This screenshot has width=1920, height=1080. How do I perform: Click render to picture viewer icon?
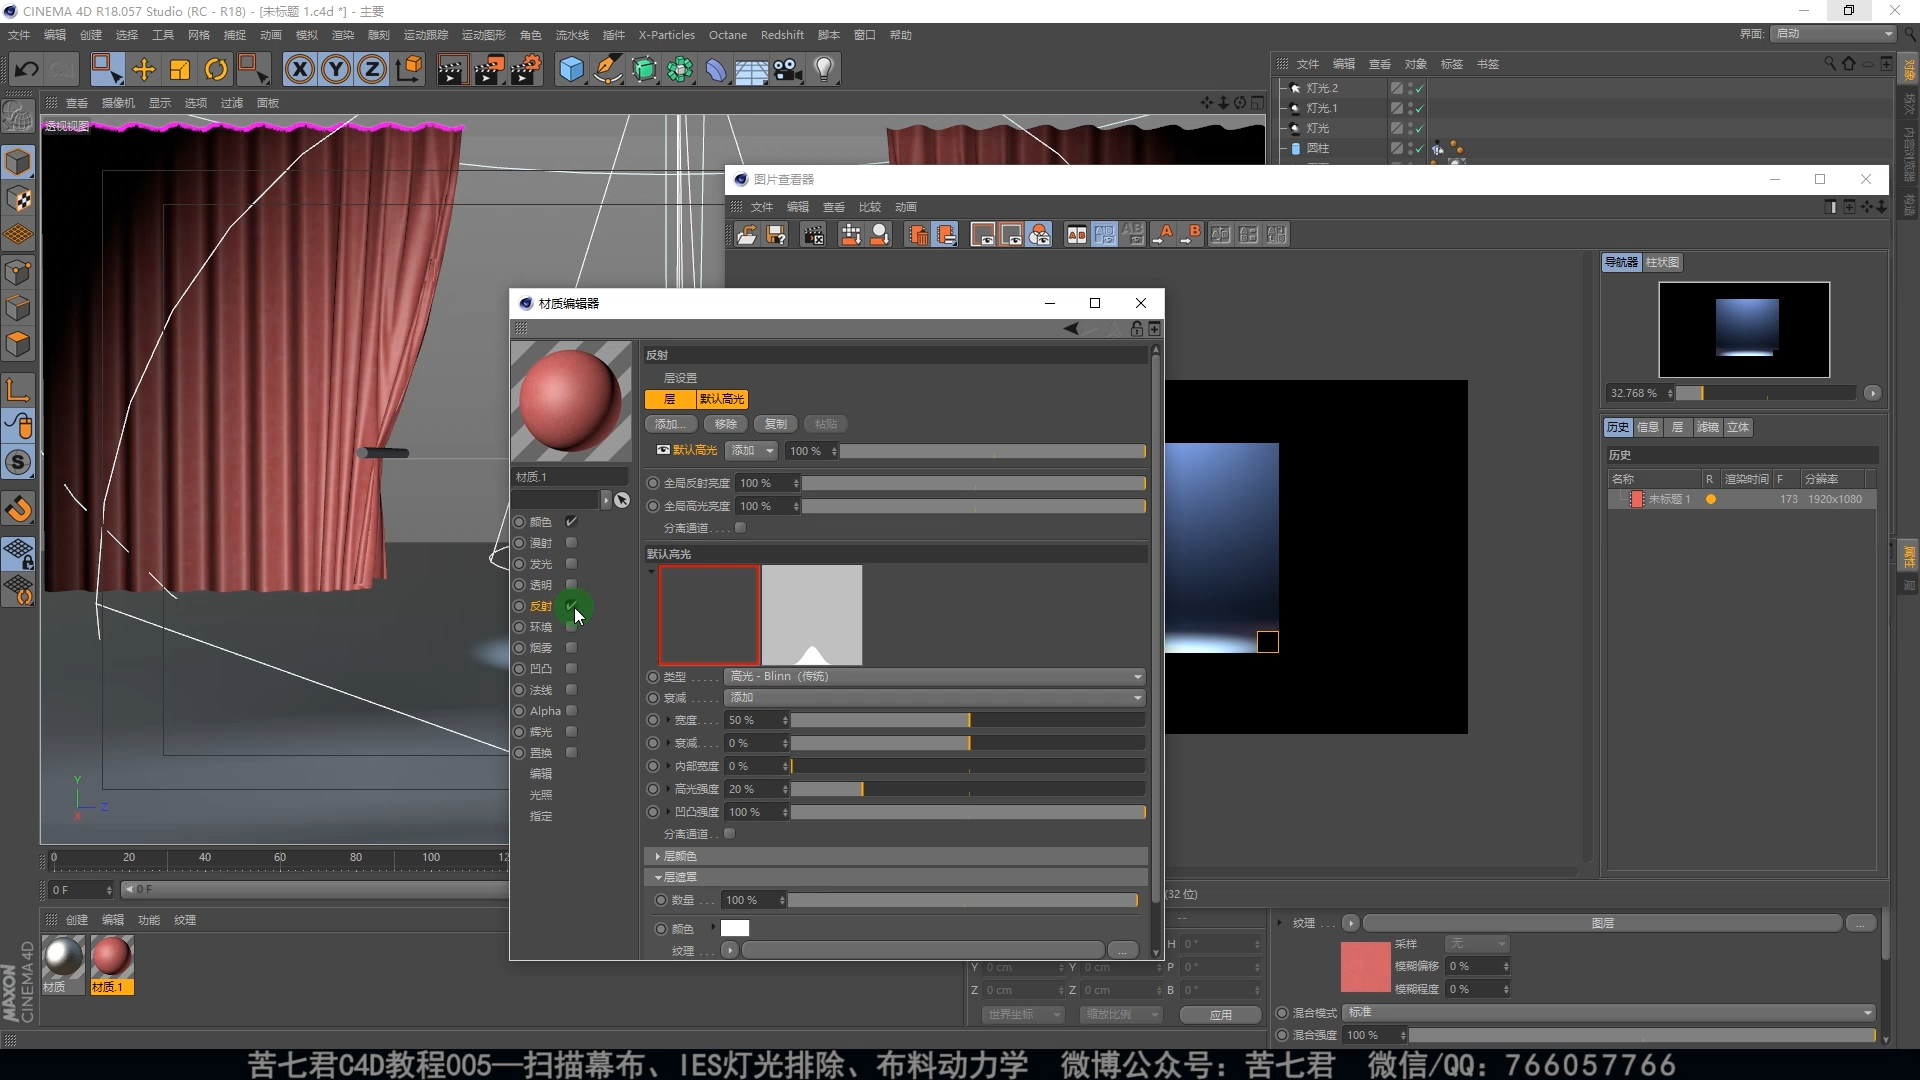tap(489, 69)
